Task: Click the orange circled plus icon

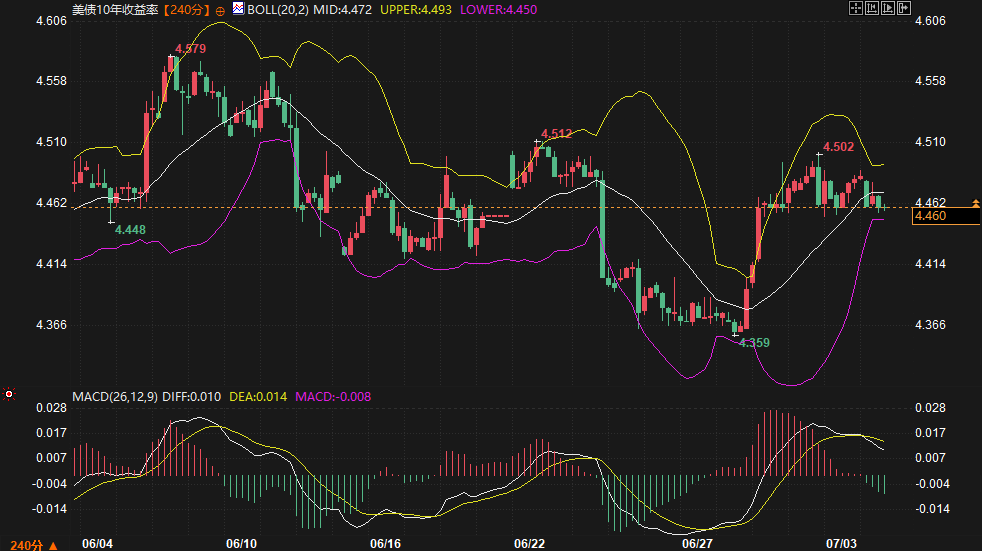Action: pos(220,11)
